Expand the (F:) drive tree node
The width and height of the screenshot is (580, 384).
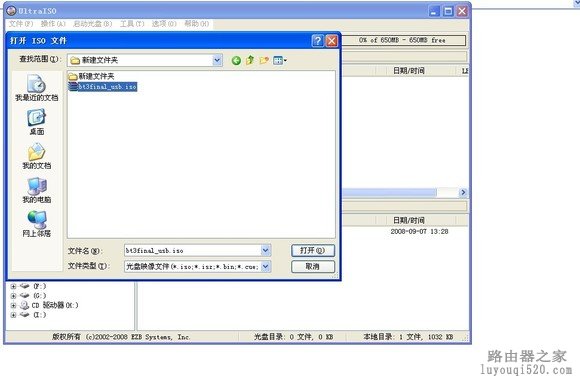(13, 286)
